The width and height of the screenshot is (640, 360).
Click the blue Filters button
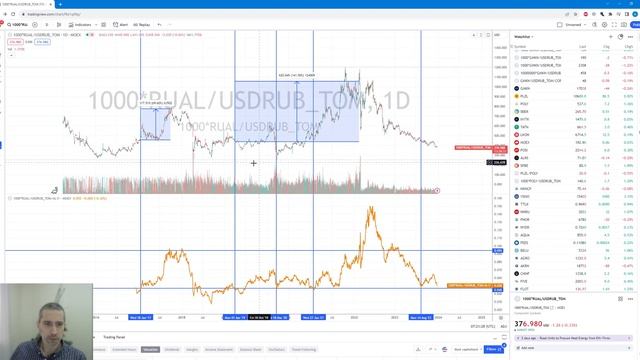pyautogui.click(x=494, y=349)
